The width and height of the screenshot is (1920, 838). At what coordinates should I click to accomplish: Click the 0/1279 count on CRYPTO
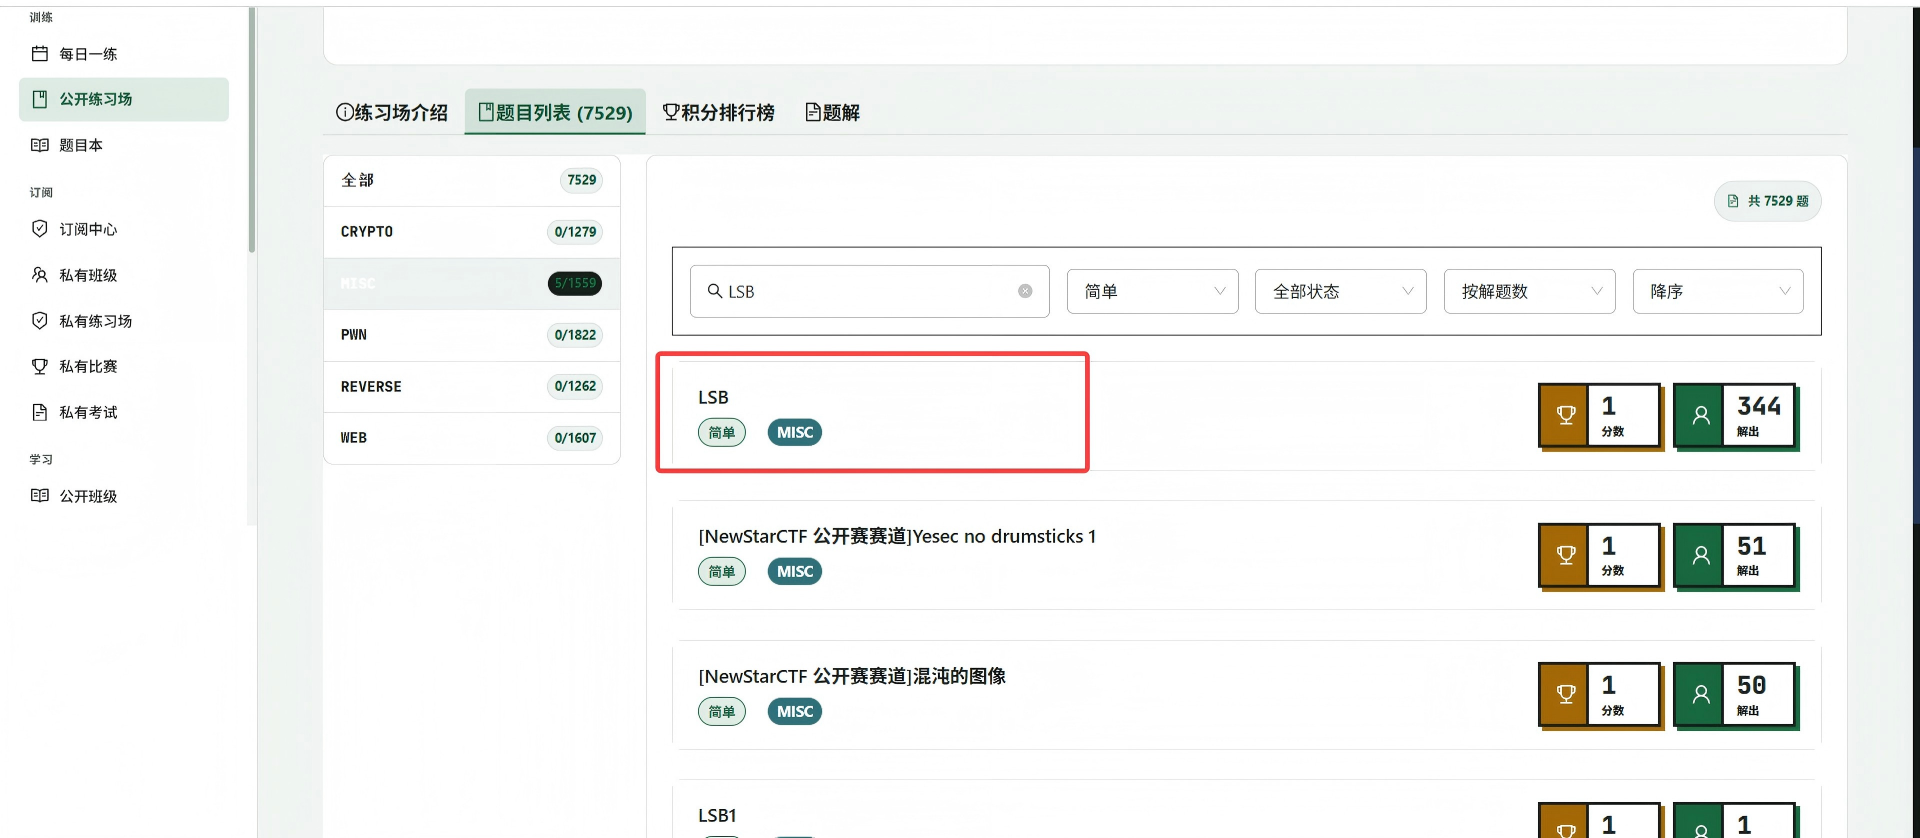click(x=575, y=232)
